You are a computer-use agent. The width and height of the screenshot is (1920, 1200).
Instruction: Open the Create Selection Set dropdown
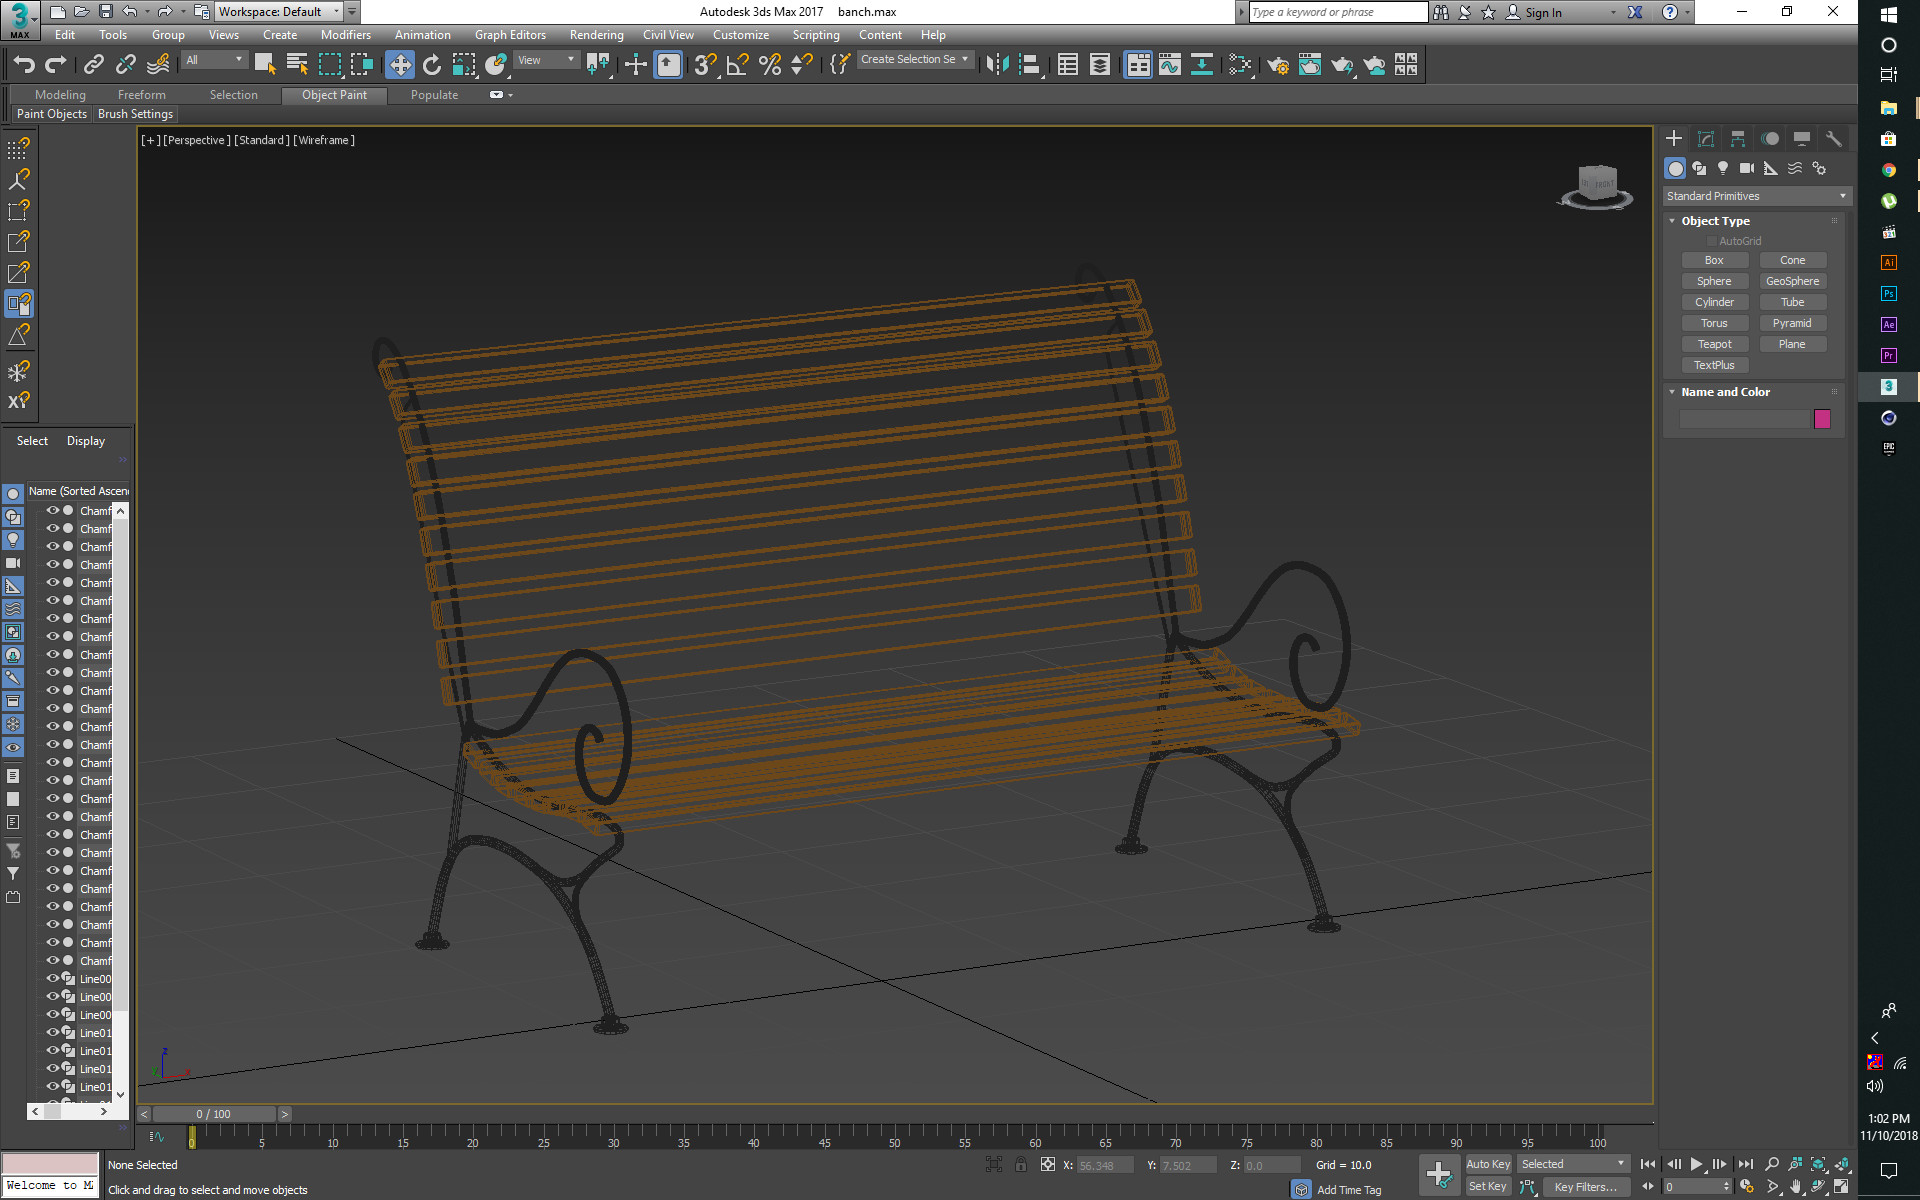pos(915,60)
